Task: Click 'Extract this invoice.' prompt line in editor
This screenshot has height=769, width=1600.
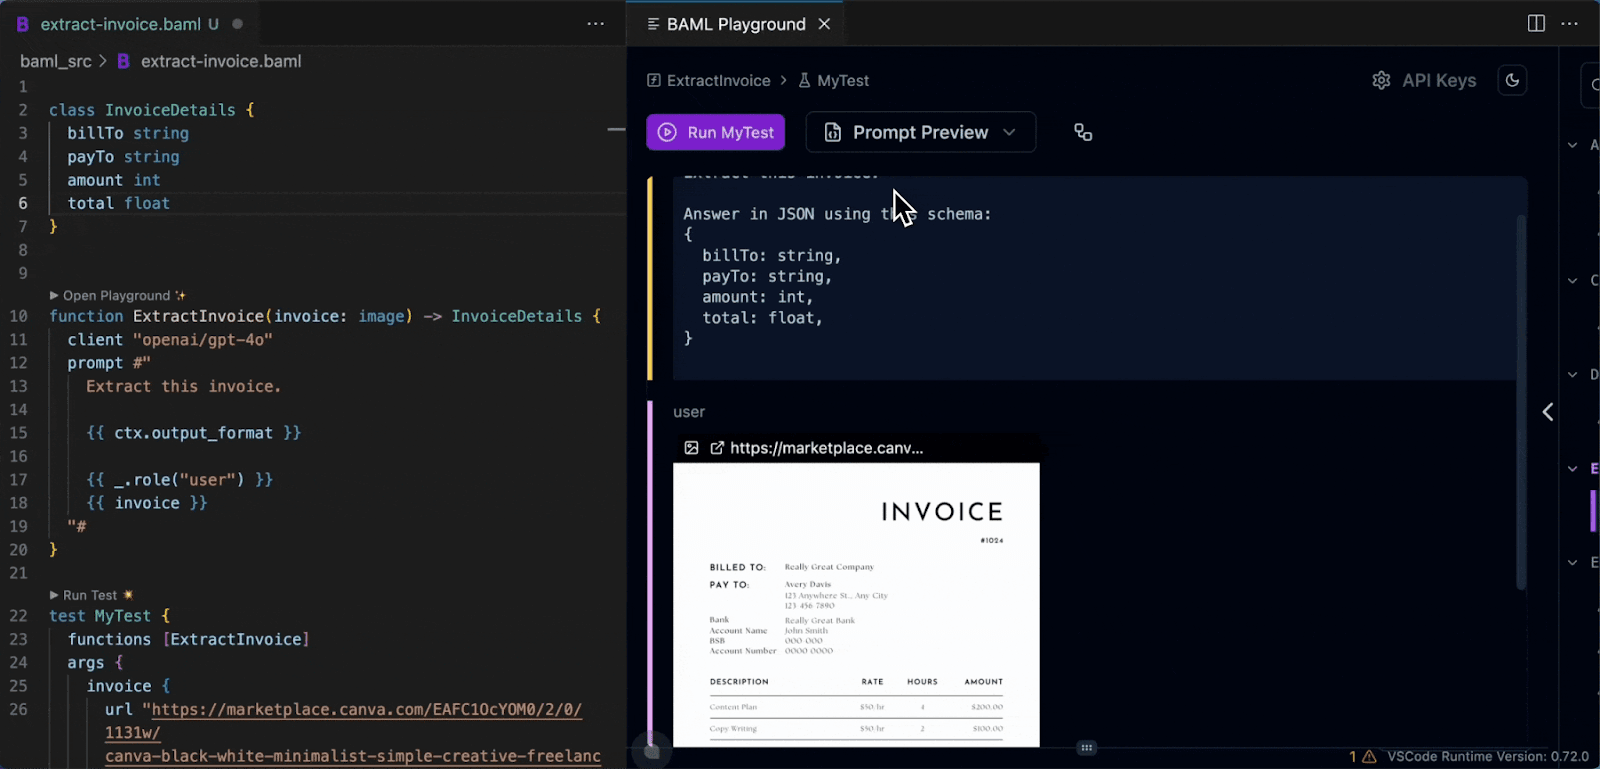Action: [x=183, y=386]
